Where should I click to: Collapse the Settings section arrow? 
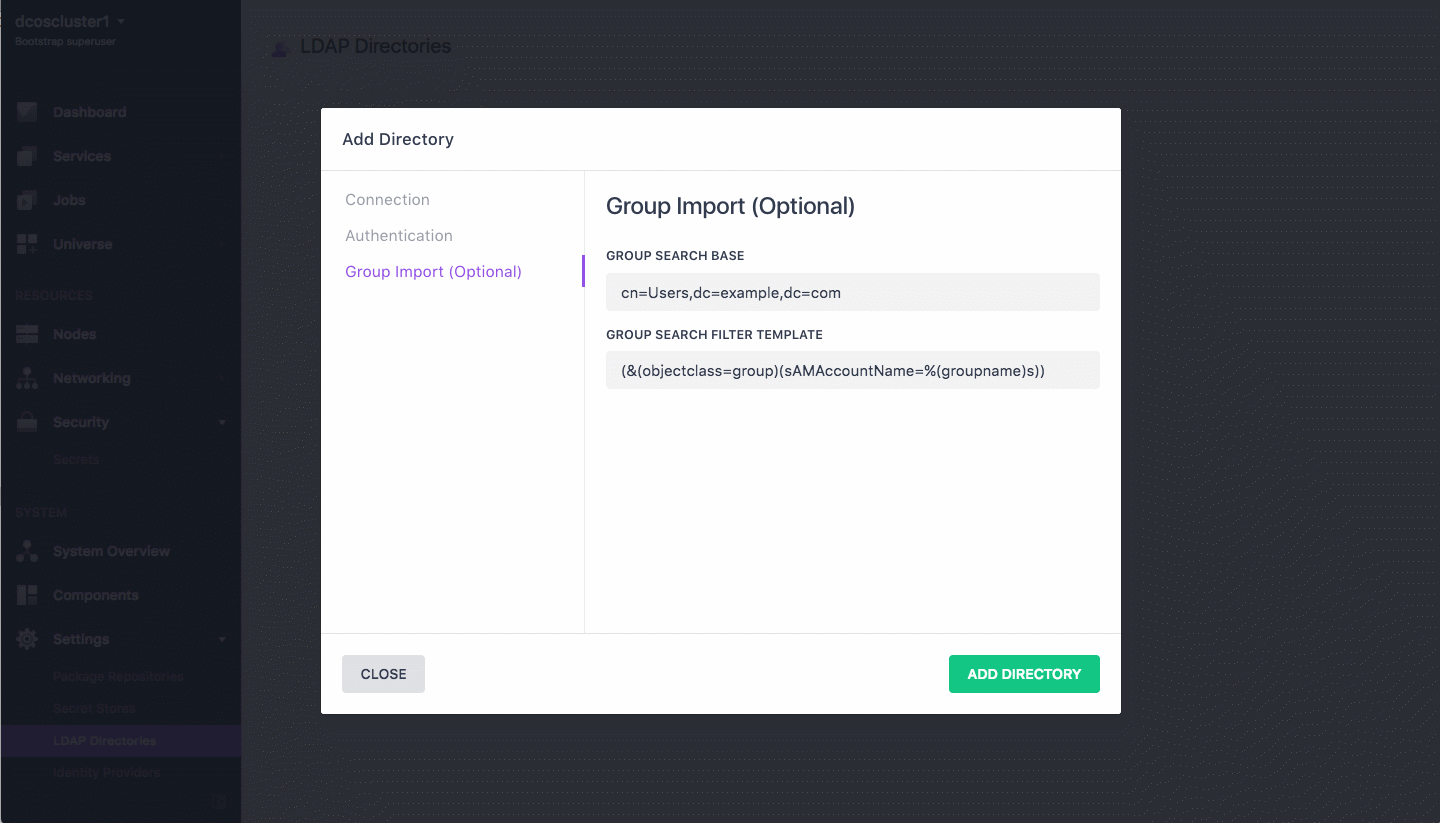(222, 639)
